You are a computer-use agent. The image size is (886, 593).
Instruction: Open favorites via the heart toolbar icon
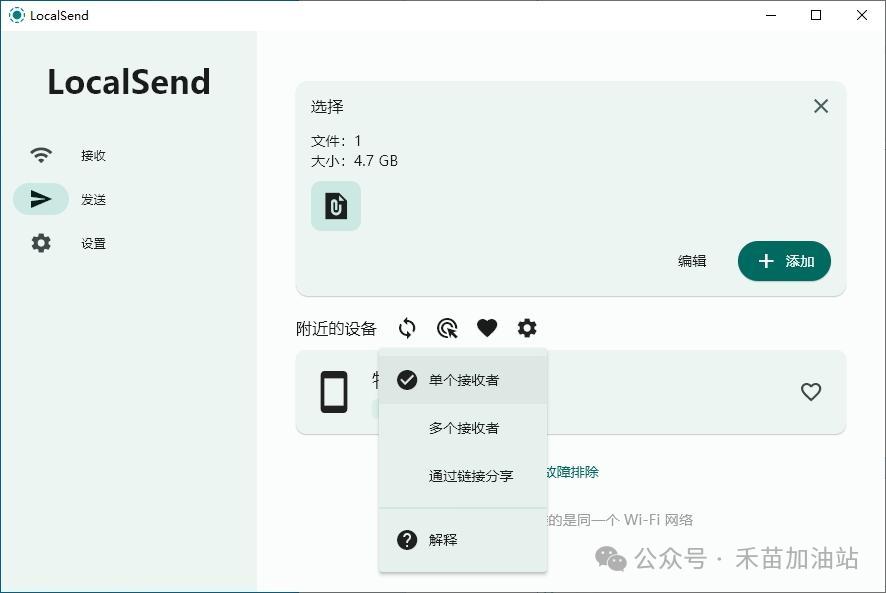[x=487, y=328]
